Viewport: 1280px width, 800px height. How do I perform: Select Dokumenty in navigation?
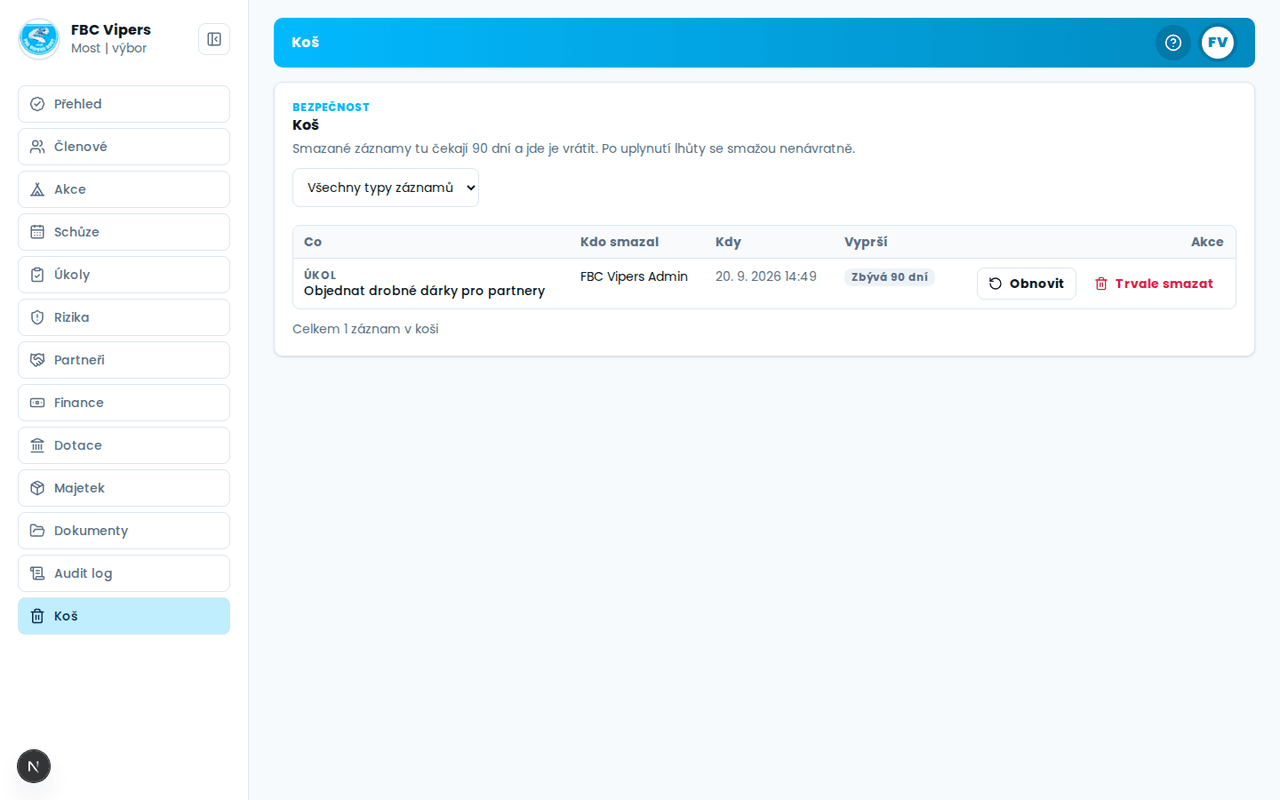point(124,531)
